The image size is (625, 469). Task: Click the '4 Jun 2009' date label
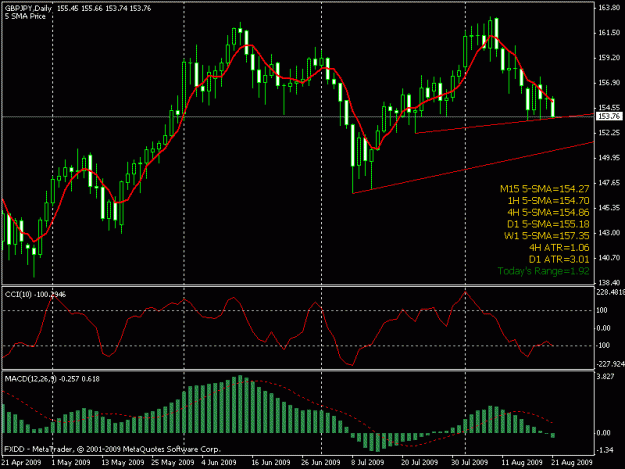point(219,462)
